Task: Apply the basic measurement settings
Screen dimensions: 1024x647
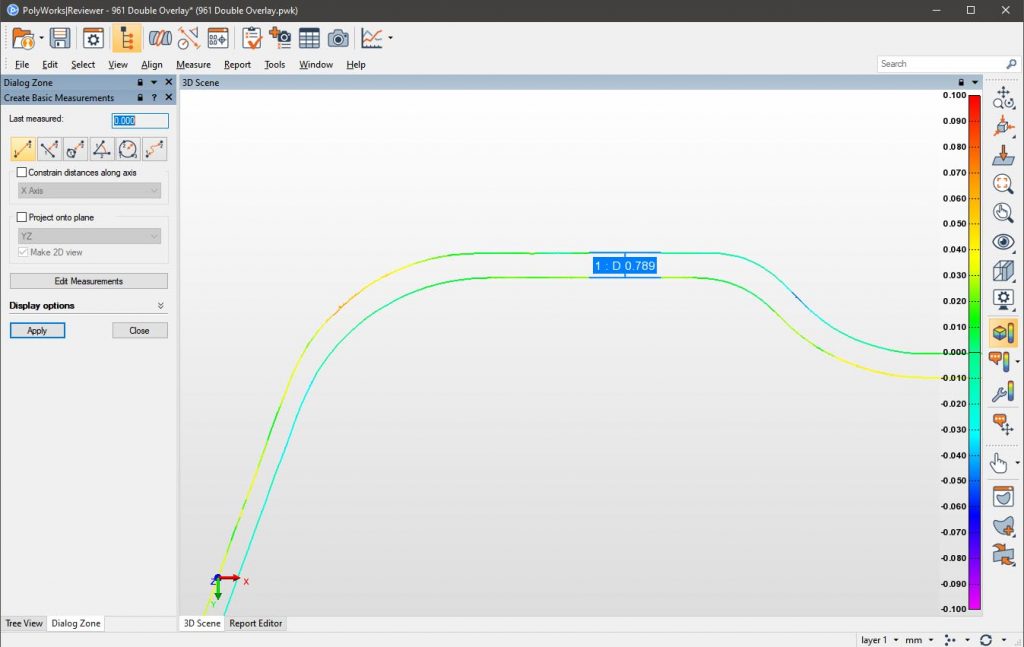Action: 37,330
